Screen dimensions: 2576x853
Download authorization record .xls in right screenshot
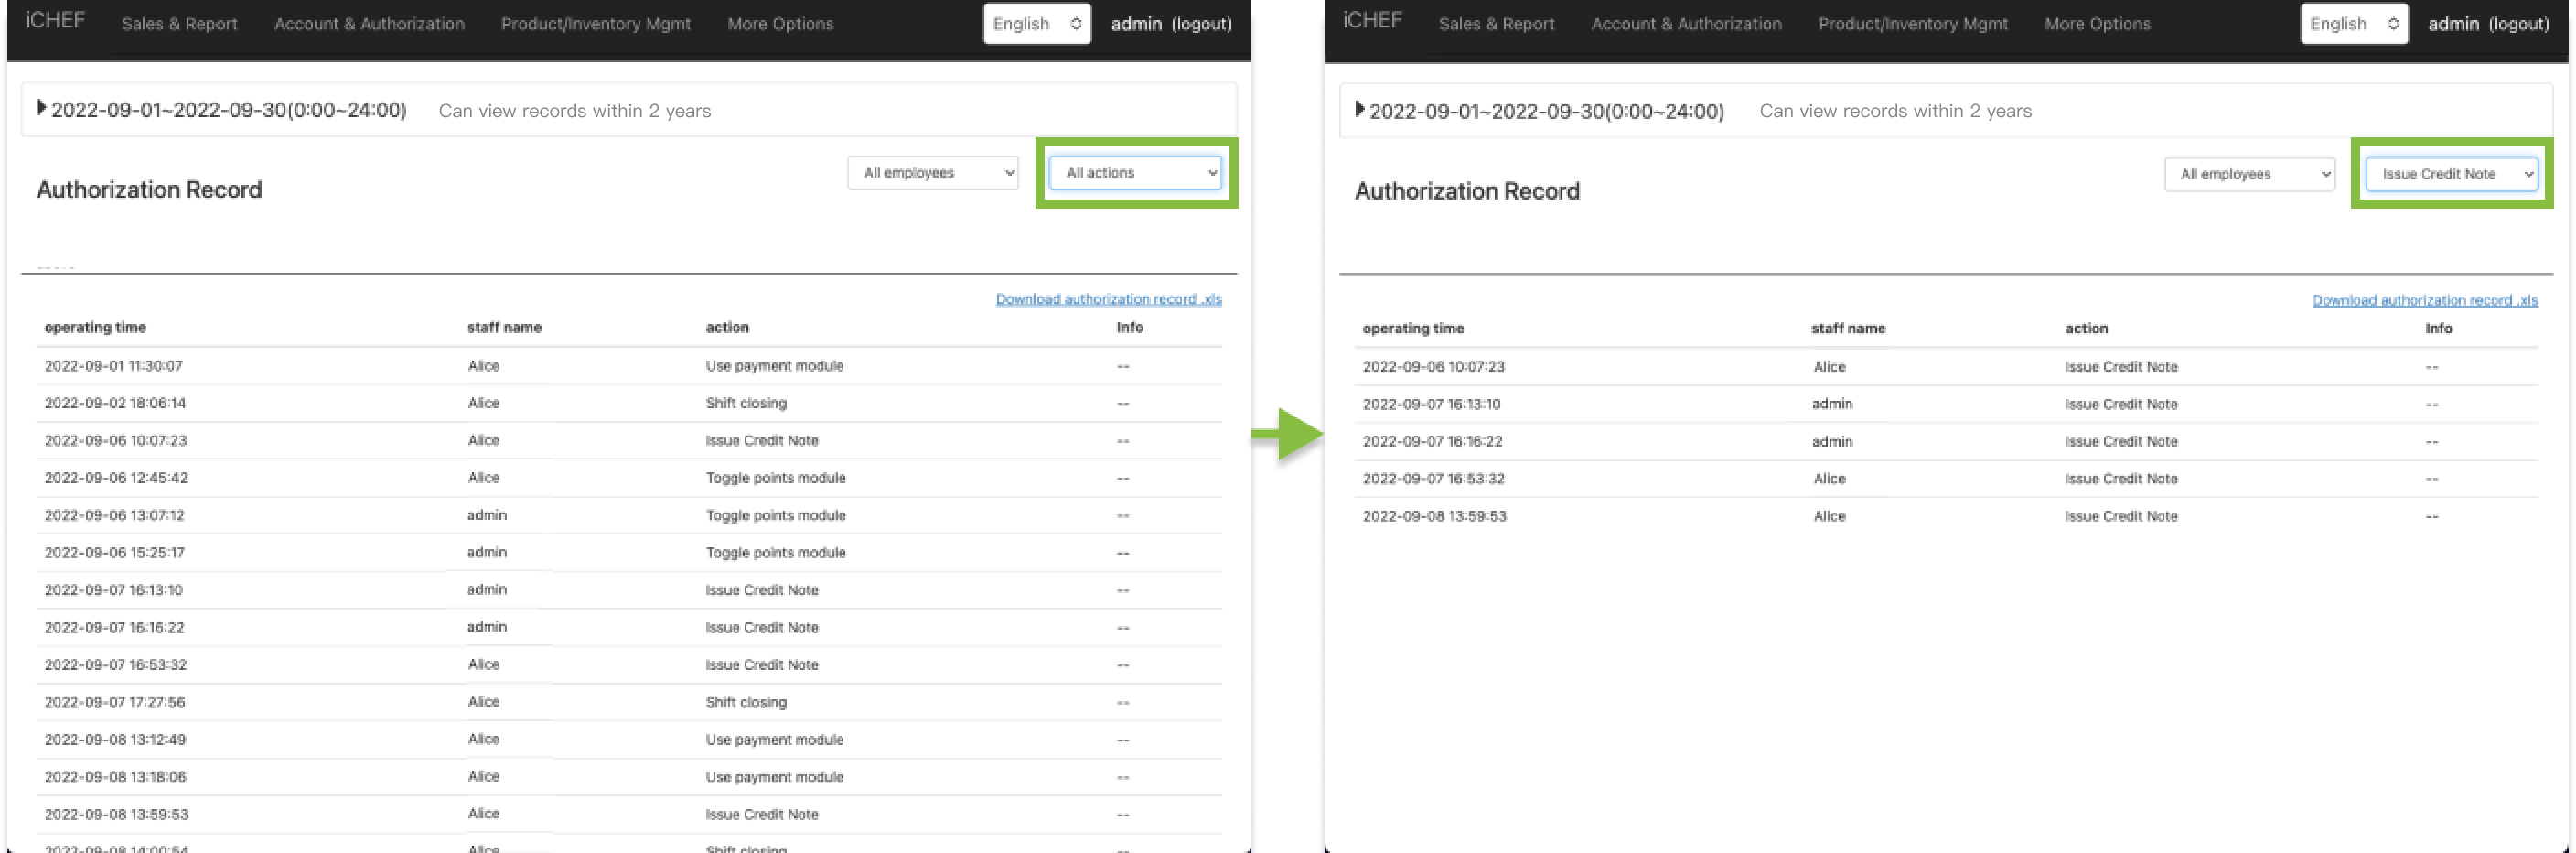(2424, 300)
